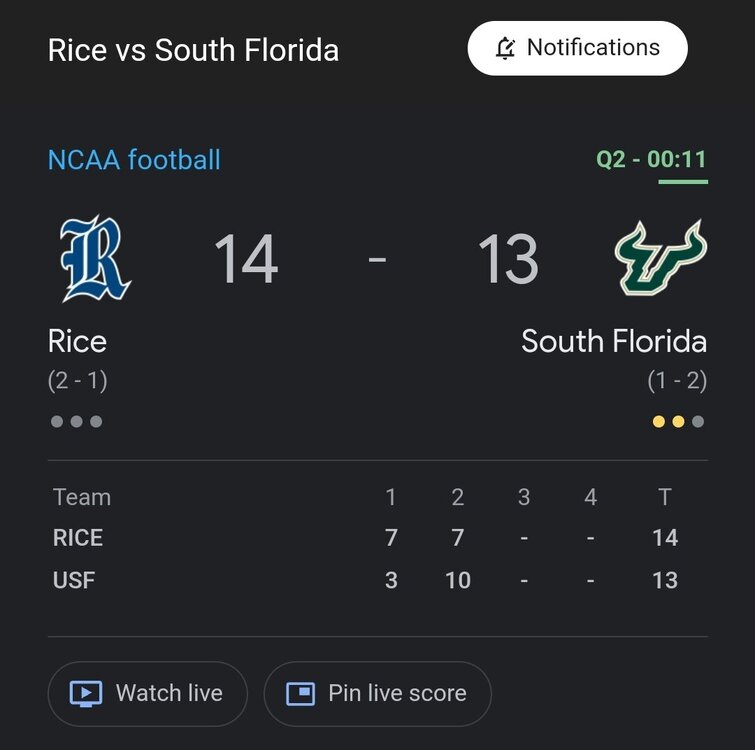Click the Q2 - 00:11 game clock

[651, 160]
